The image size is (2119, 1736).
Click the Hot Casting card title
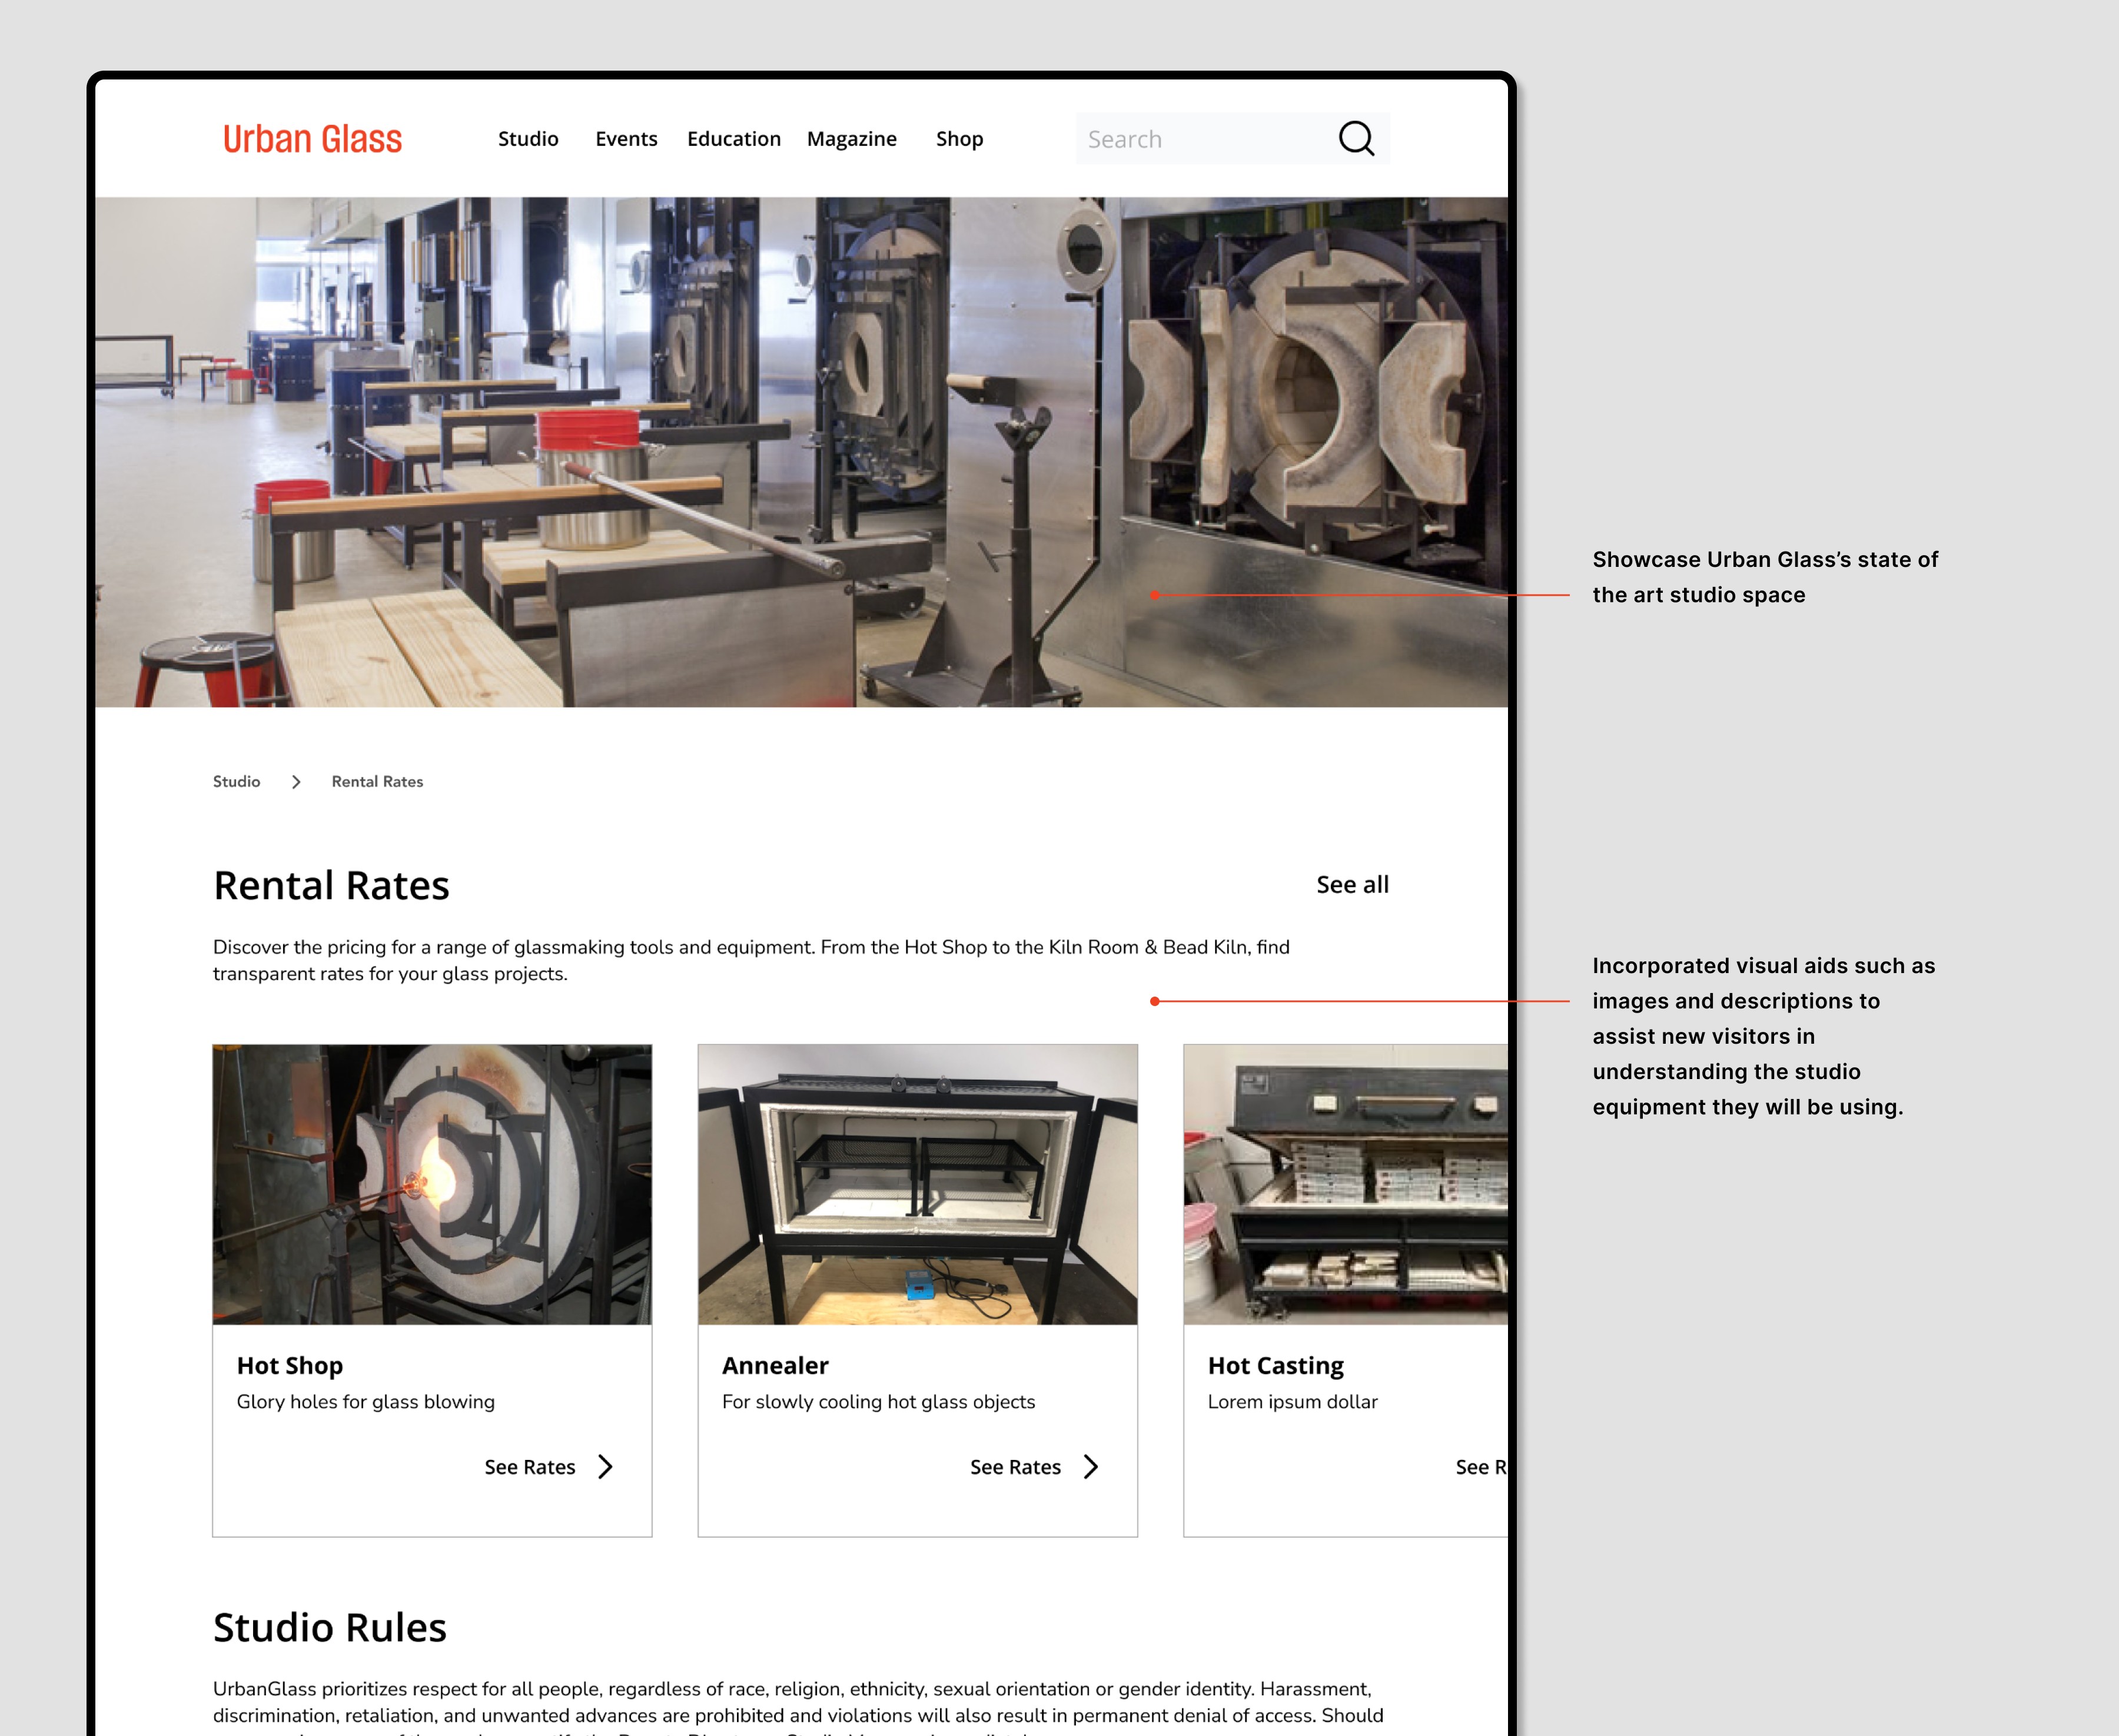[1275, 1366]
